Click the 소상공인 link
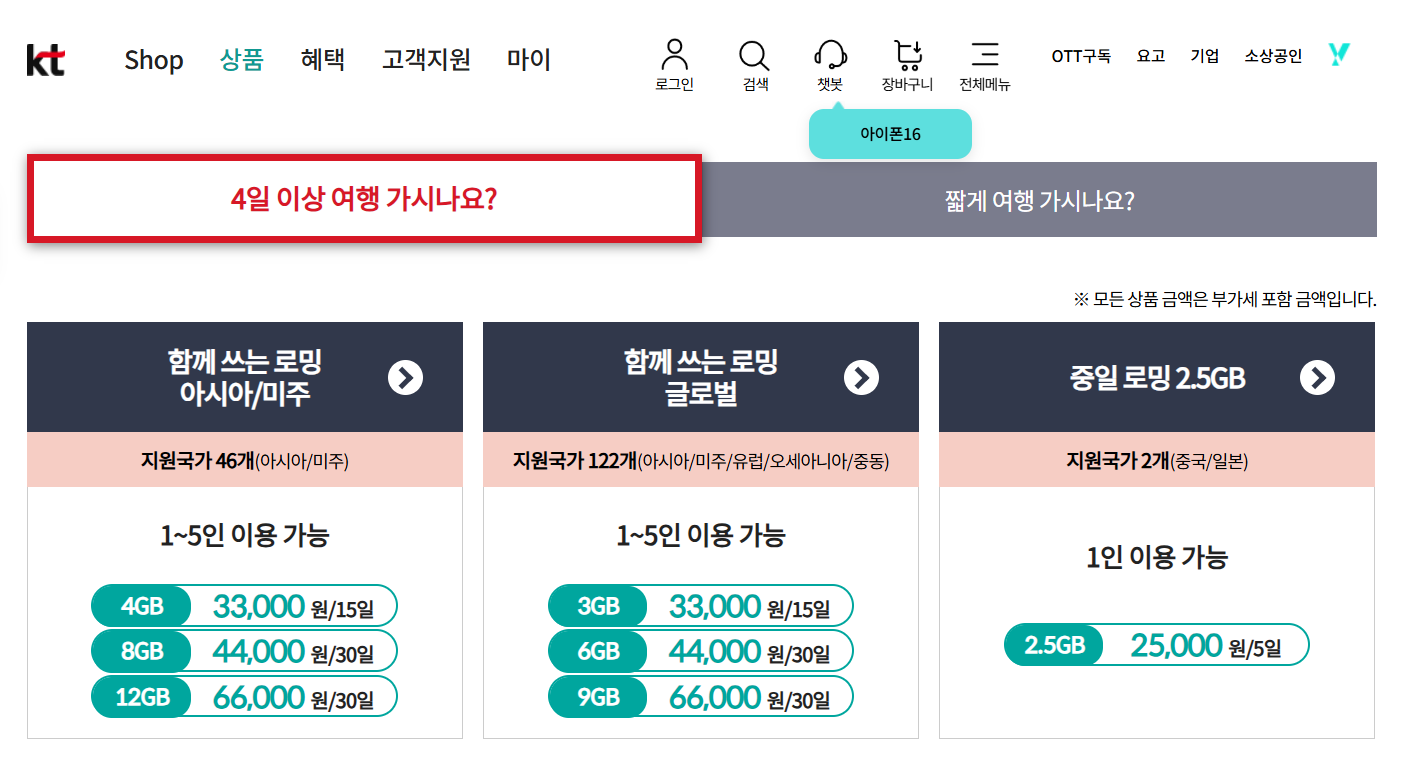This screenshot has width=1407, height=767. tap(1273, 57)
